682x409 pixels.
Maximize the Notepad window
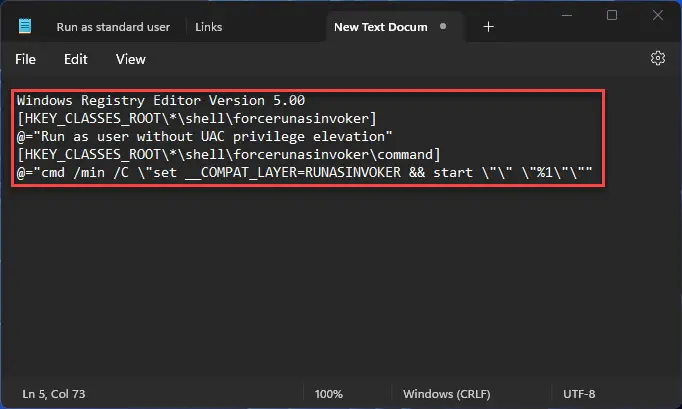[612, 15]
